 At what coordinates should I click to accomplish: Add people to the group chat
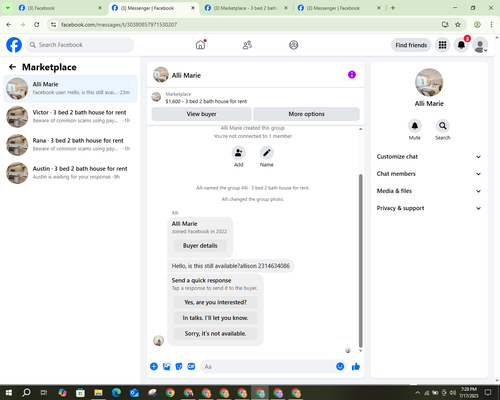tap(239, 153)
